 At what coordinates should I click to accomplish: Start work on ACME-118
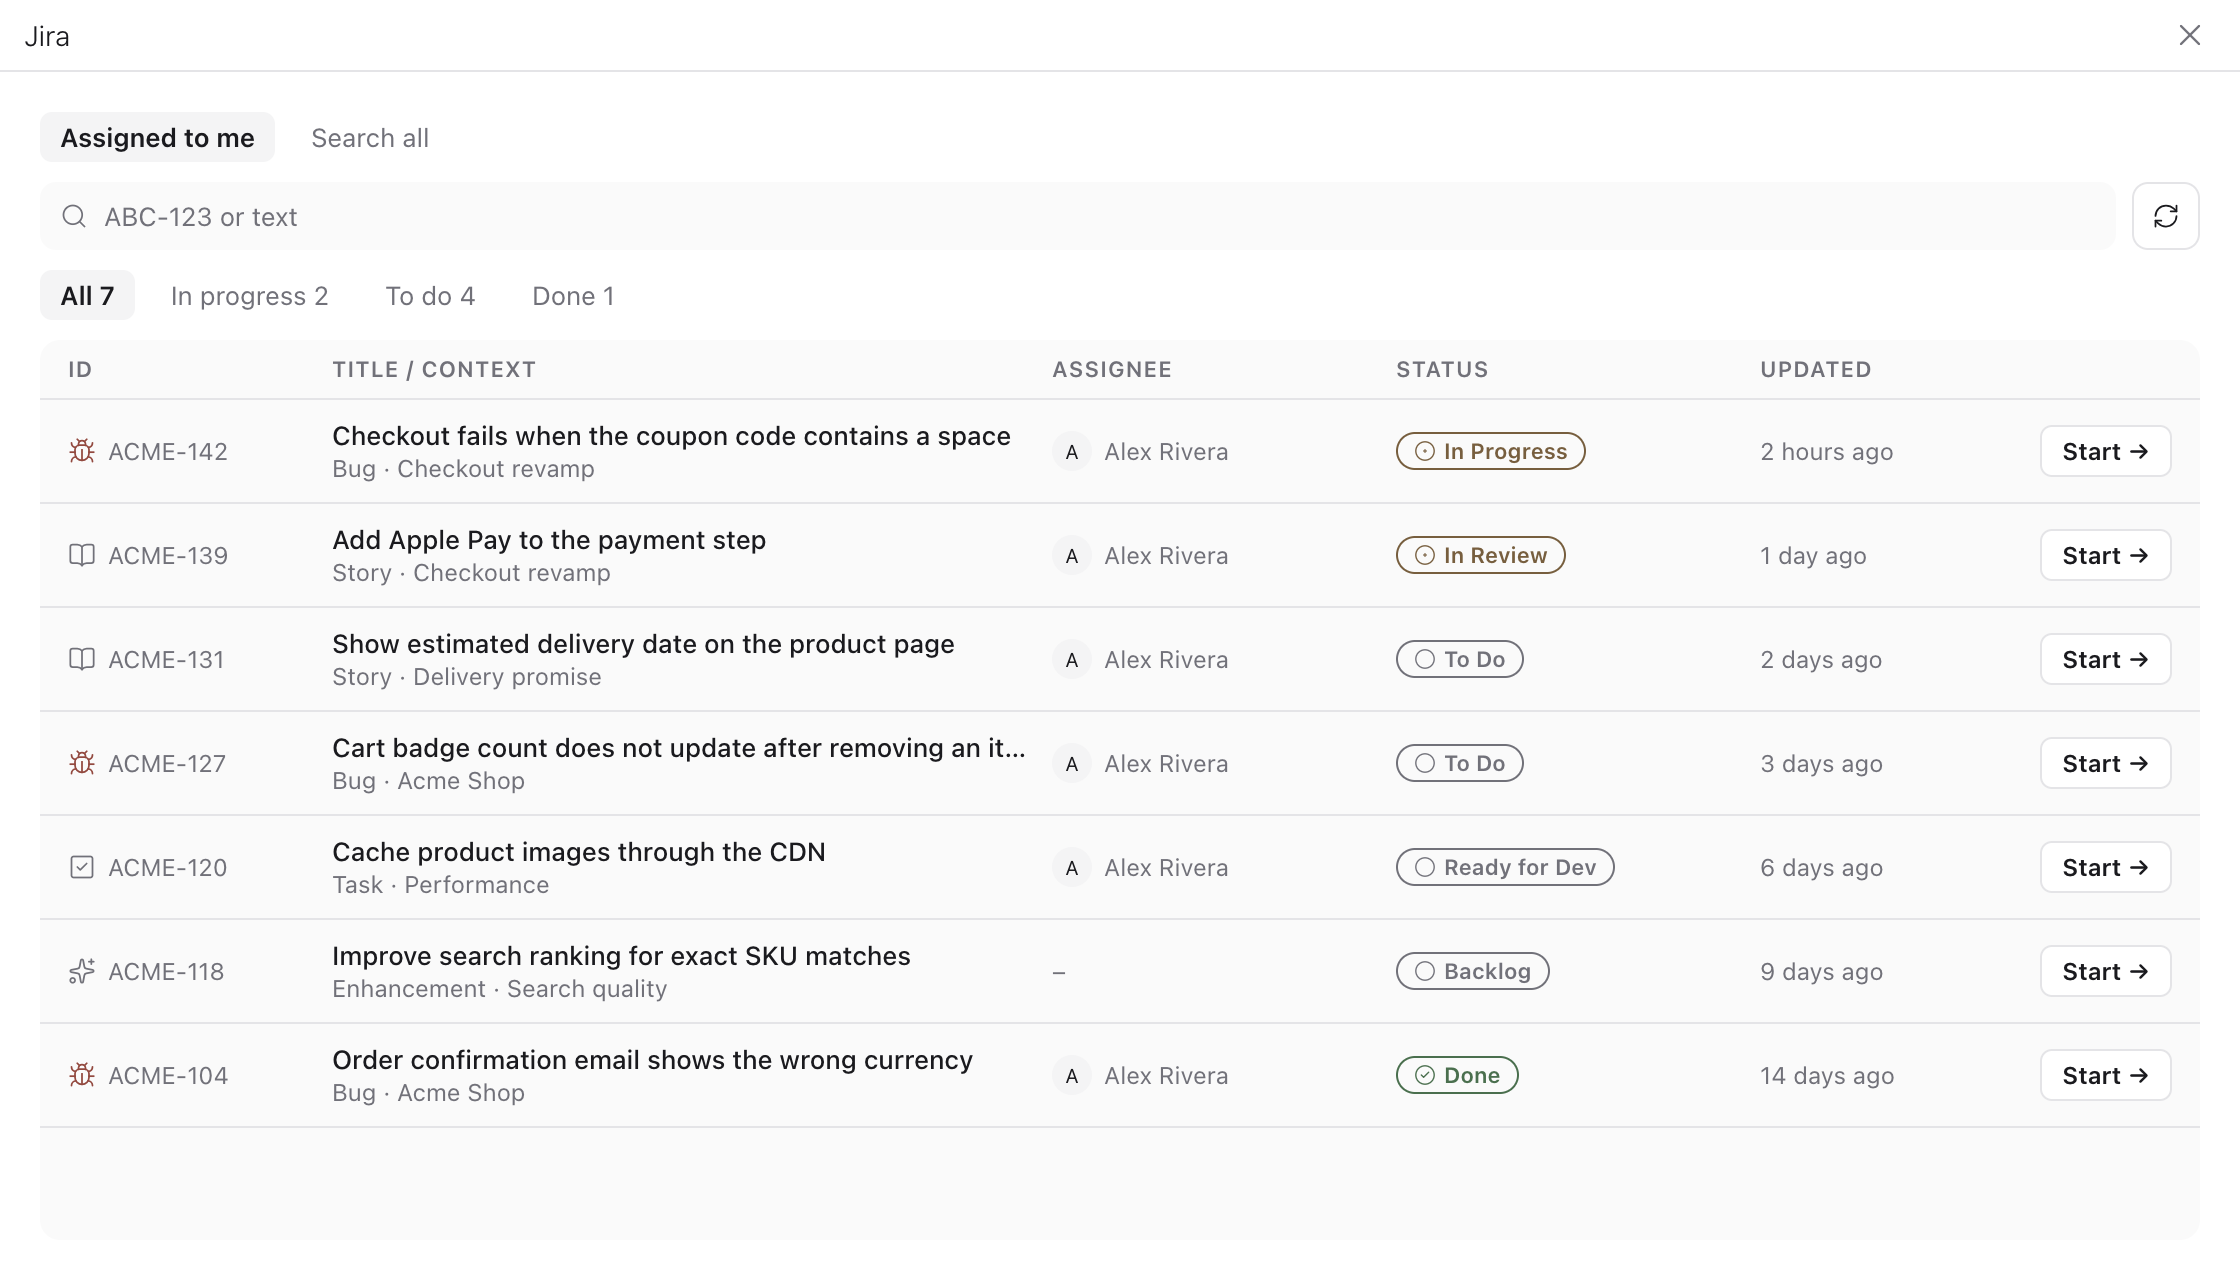(2105, 971)
